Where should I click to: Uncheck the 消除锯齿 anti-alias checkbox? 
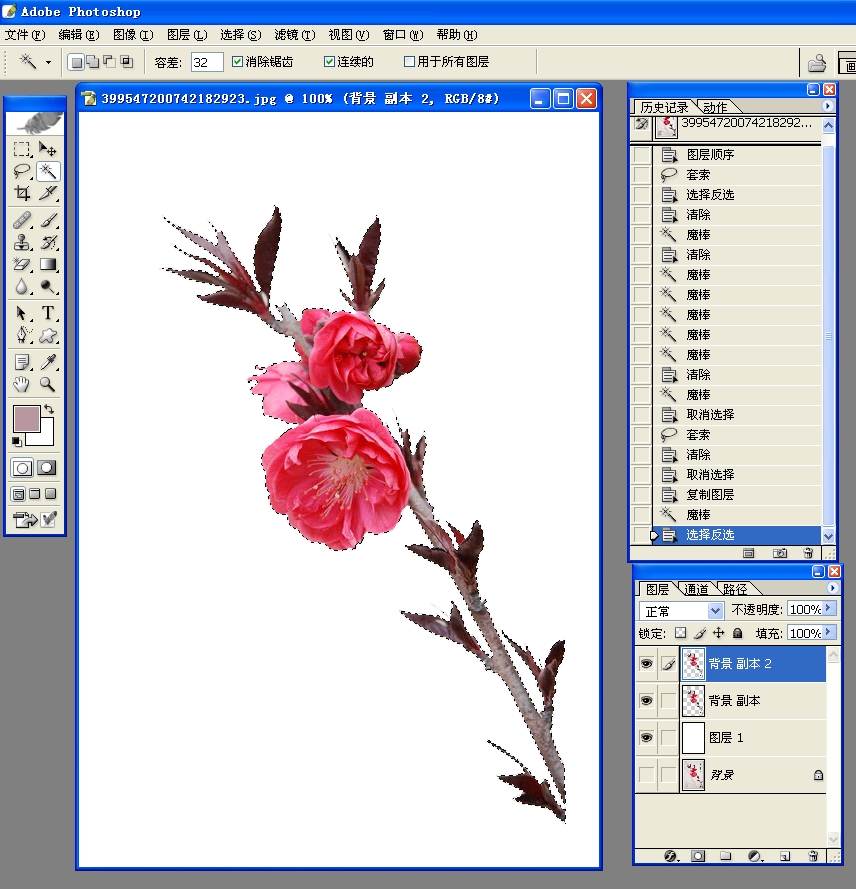point(237,62)
